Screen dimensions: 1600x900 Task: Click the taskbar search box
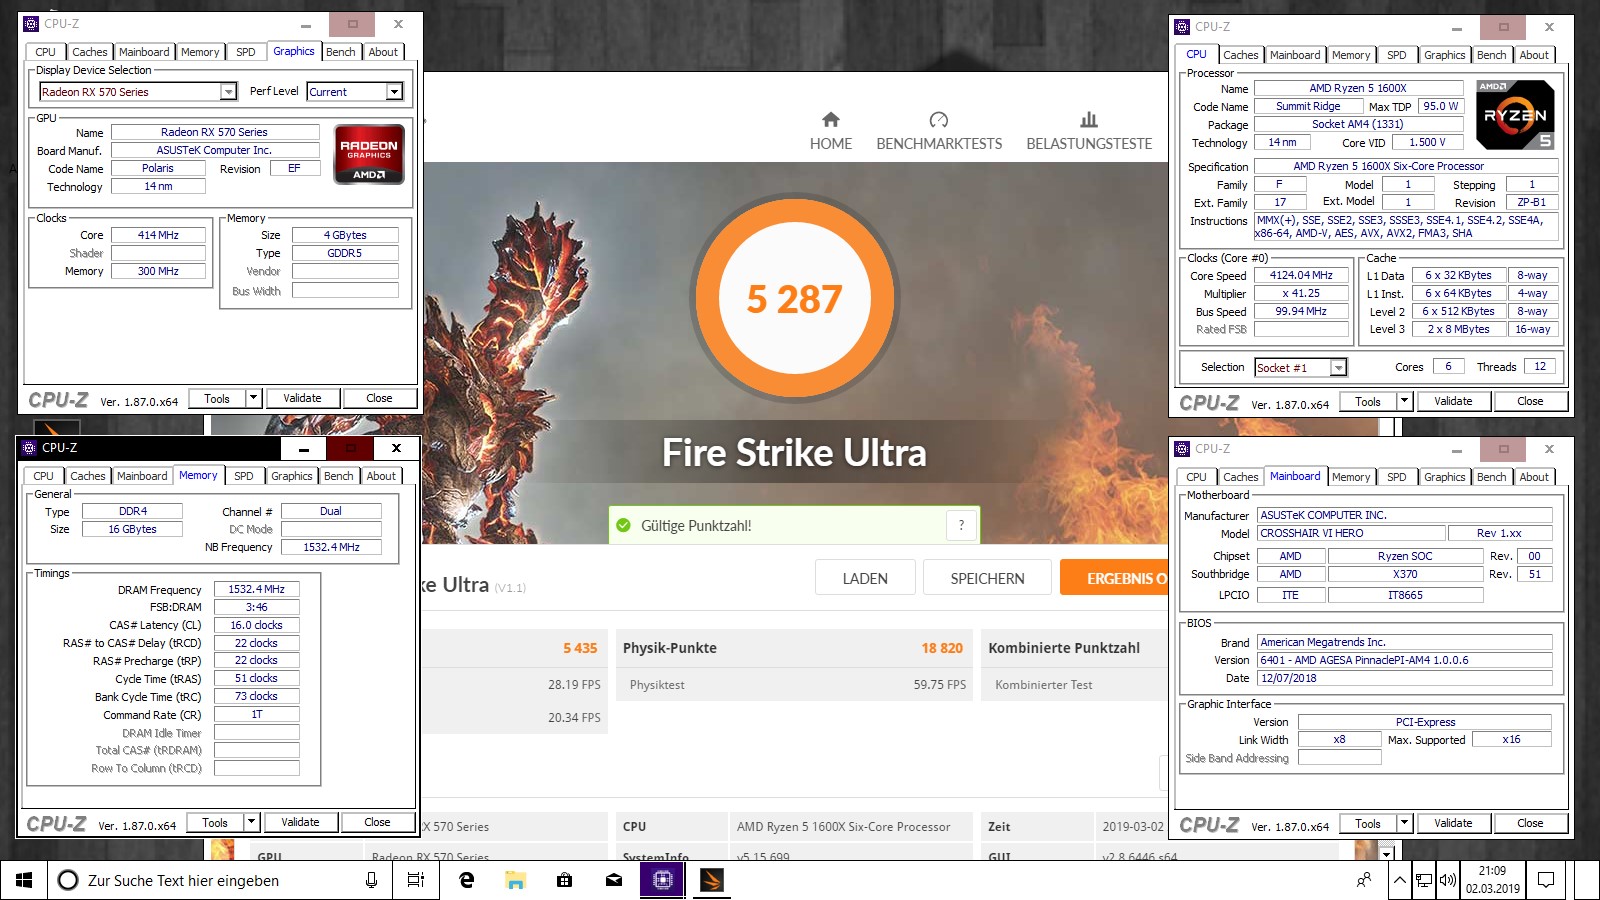[x=219, y=880]
